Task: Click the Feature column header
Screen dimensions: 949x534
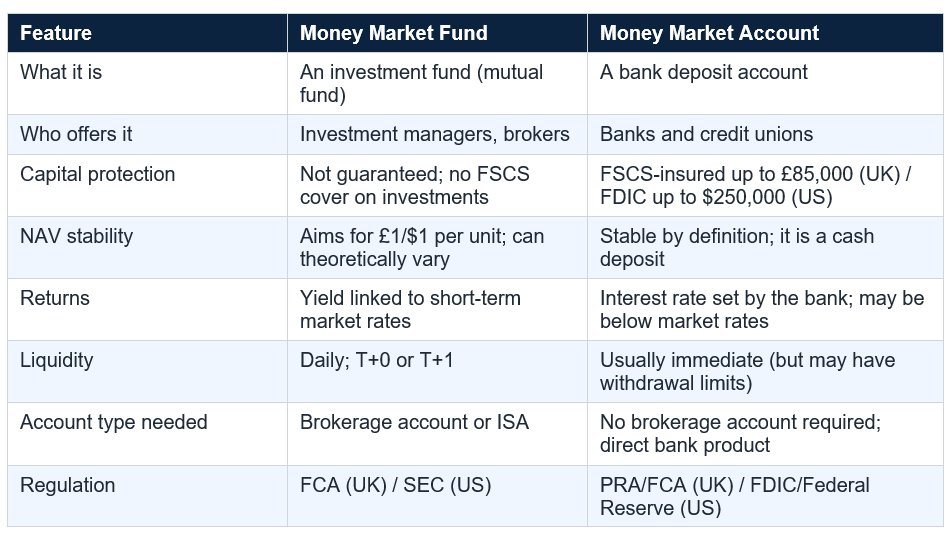Action: (147, 33)
